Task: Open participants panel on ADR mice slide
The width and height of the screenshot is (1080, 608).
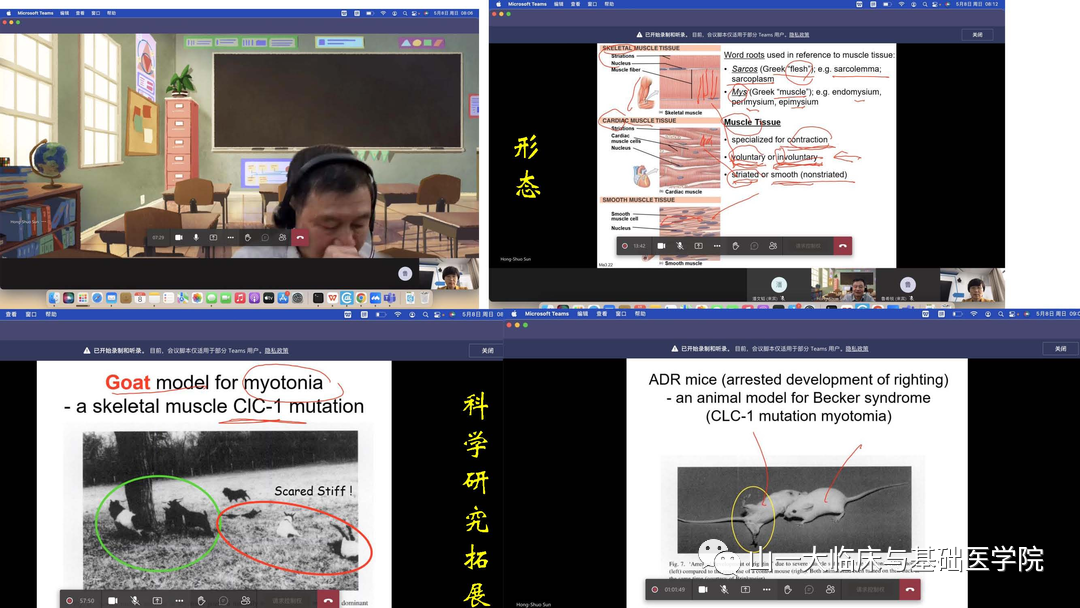Action: [x=831, y=590]
